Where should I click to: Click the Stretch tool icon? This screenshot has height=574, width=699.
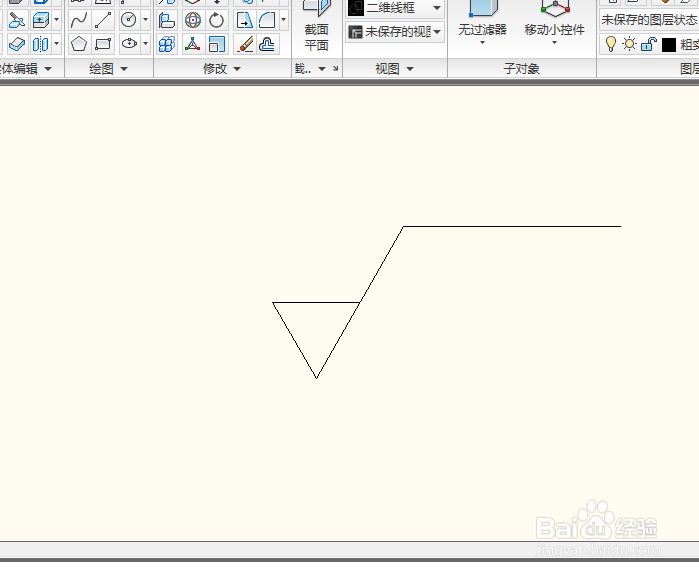pyautogui.click(x=244, y=20)
